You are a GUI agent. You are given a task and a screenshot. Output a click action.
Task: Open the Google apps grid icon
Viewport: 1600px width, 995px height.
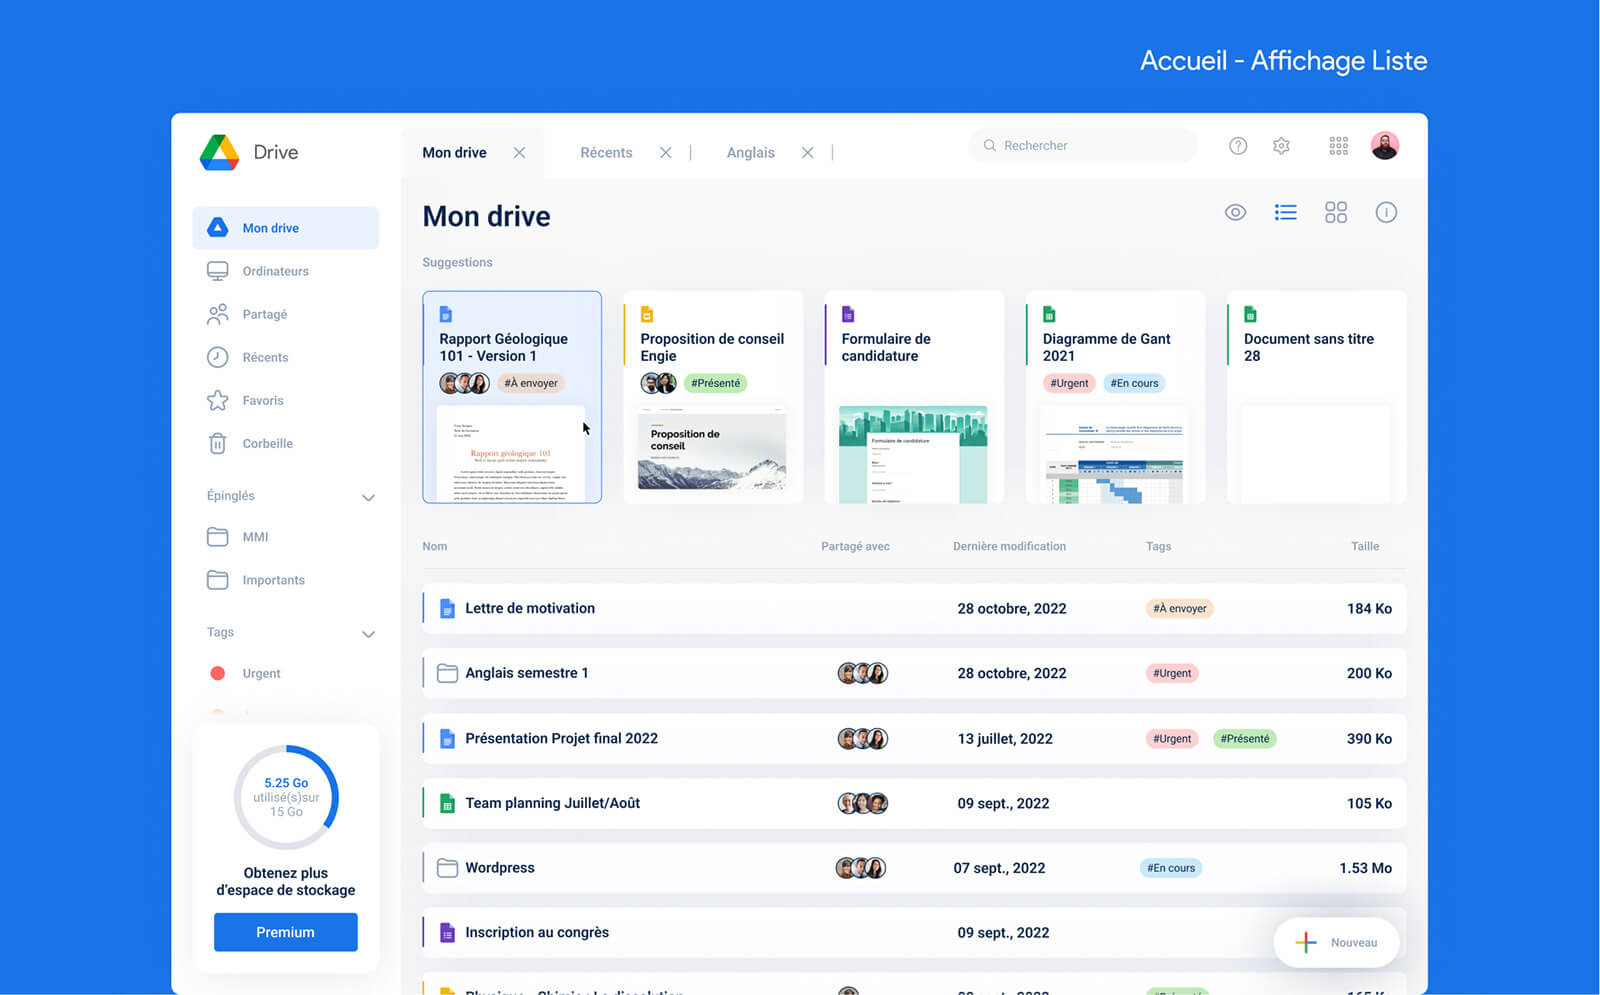click(1338, 146)
